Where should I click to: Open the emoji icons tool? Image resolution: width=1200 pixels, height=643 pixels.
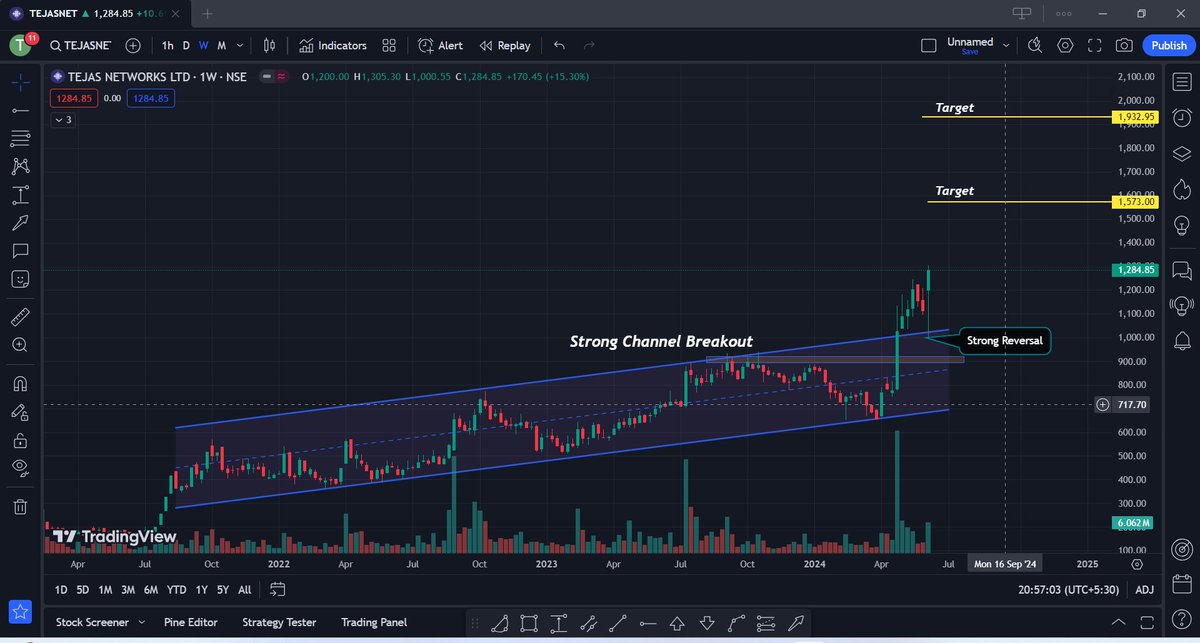coord(20,278)
